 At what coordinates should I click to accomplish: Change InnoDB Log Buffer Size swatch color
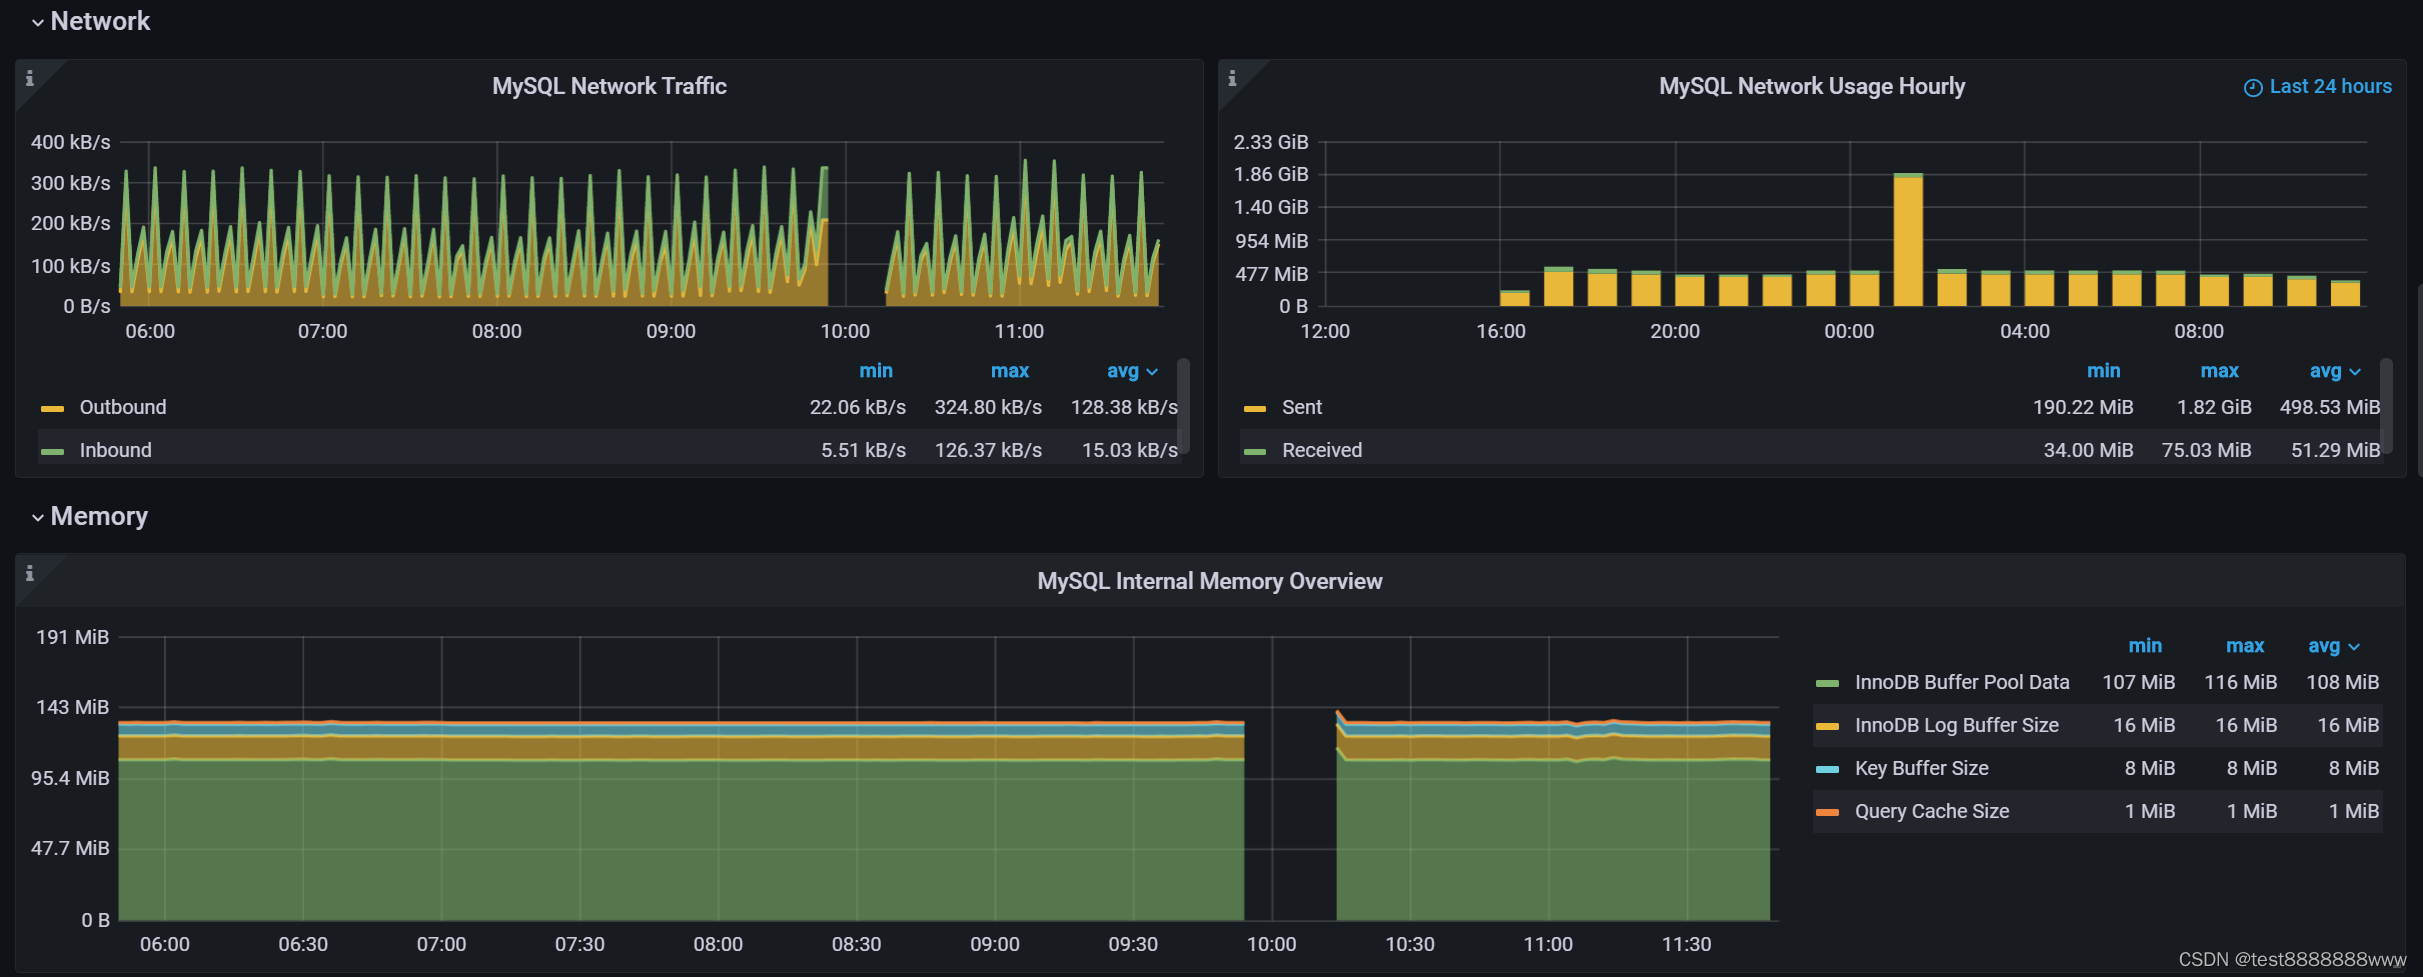click(1827, 727)
